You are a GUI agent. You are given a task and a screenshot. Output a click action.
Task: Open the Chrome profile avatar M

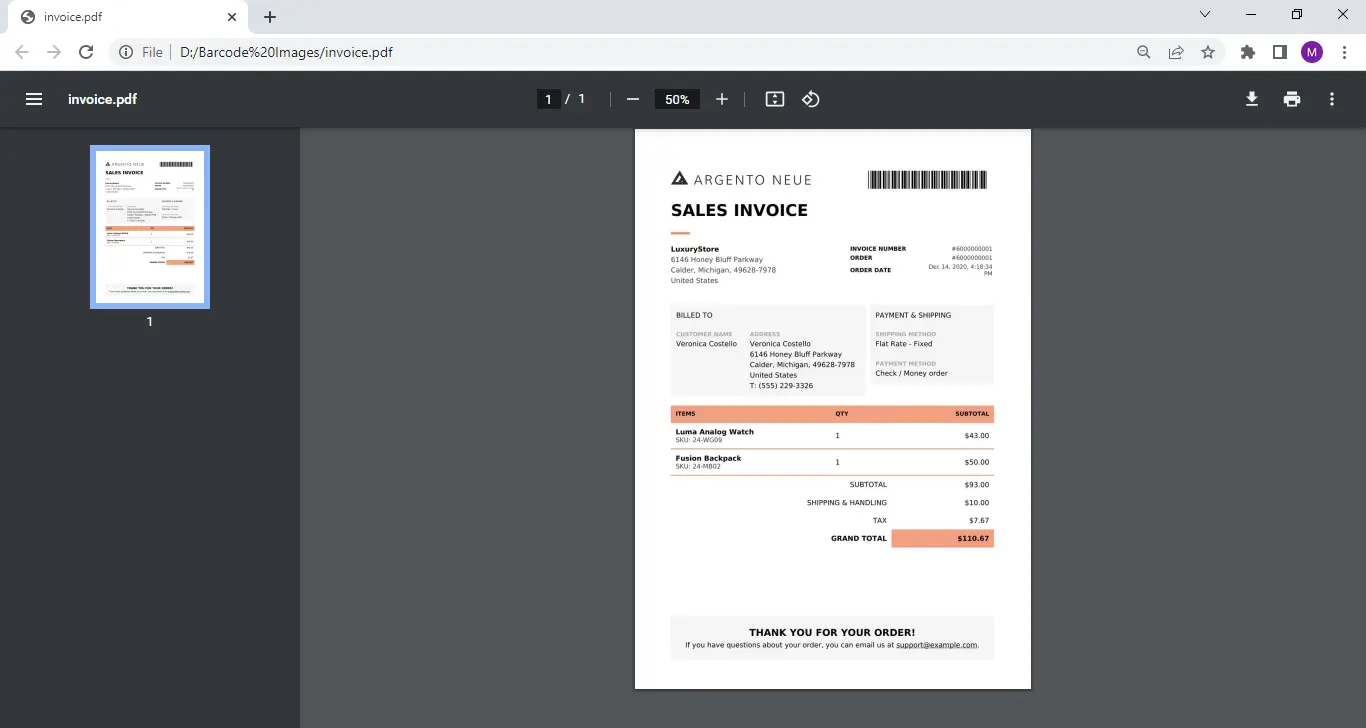coord(1312,52)
